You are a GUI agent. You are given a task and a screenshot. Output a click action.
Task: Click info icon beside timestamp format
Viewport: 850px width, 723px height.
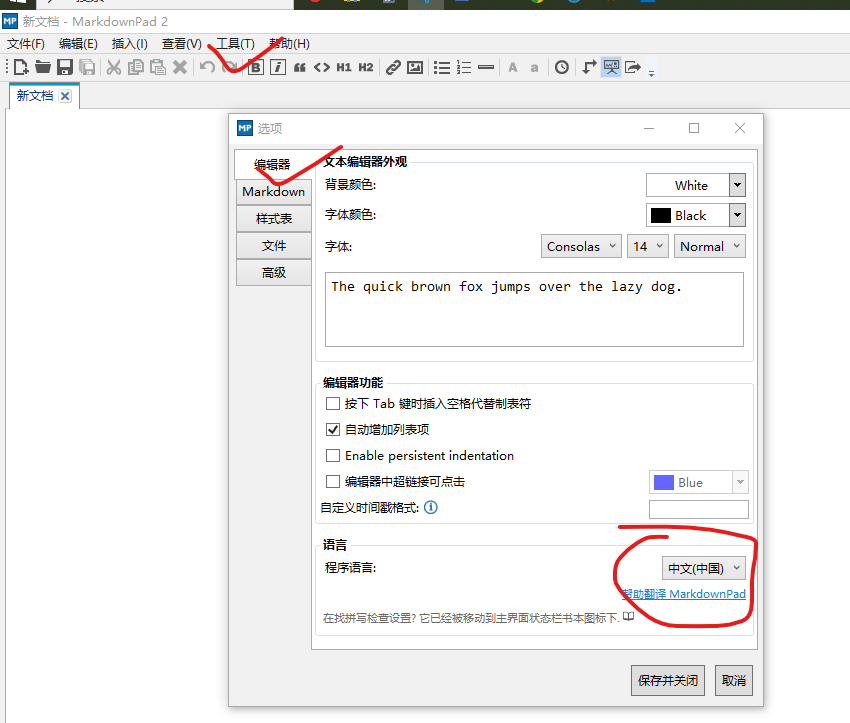431,507
